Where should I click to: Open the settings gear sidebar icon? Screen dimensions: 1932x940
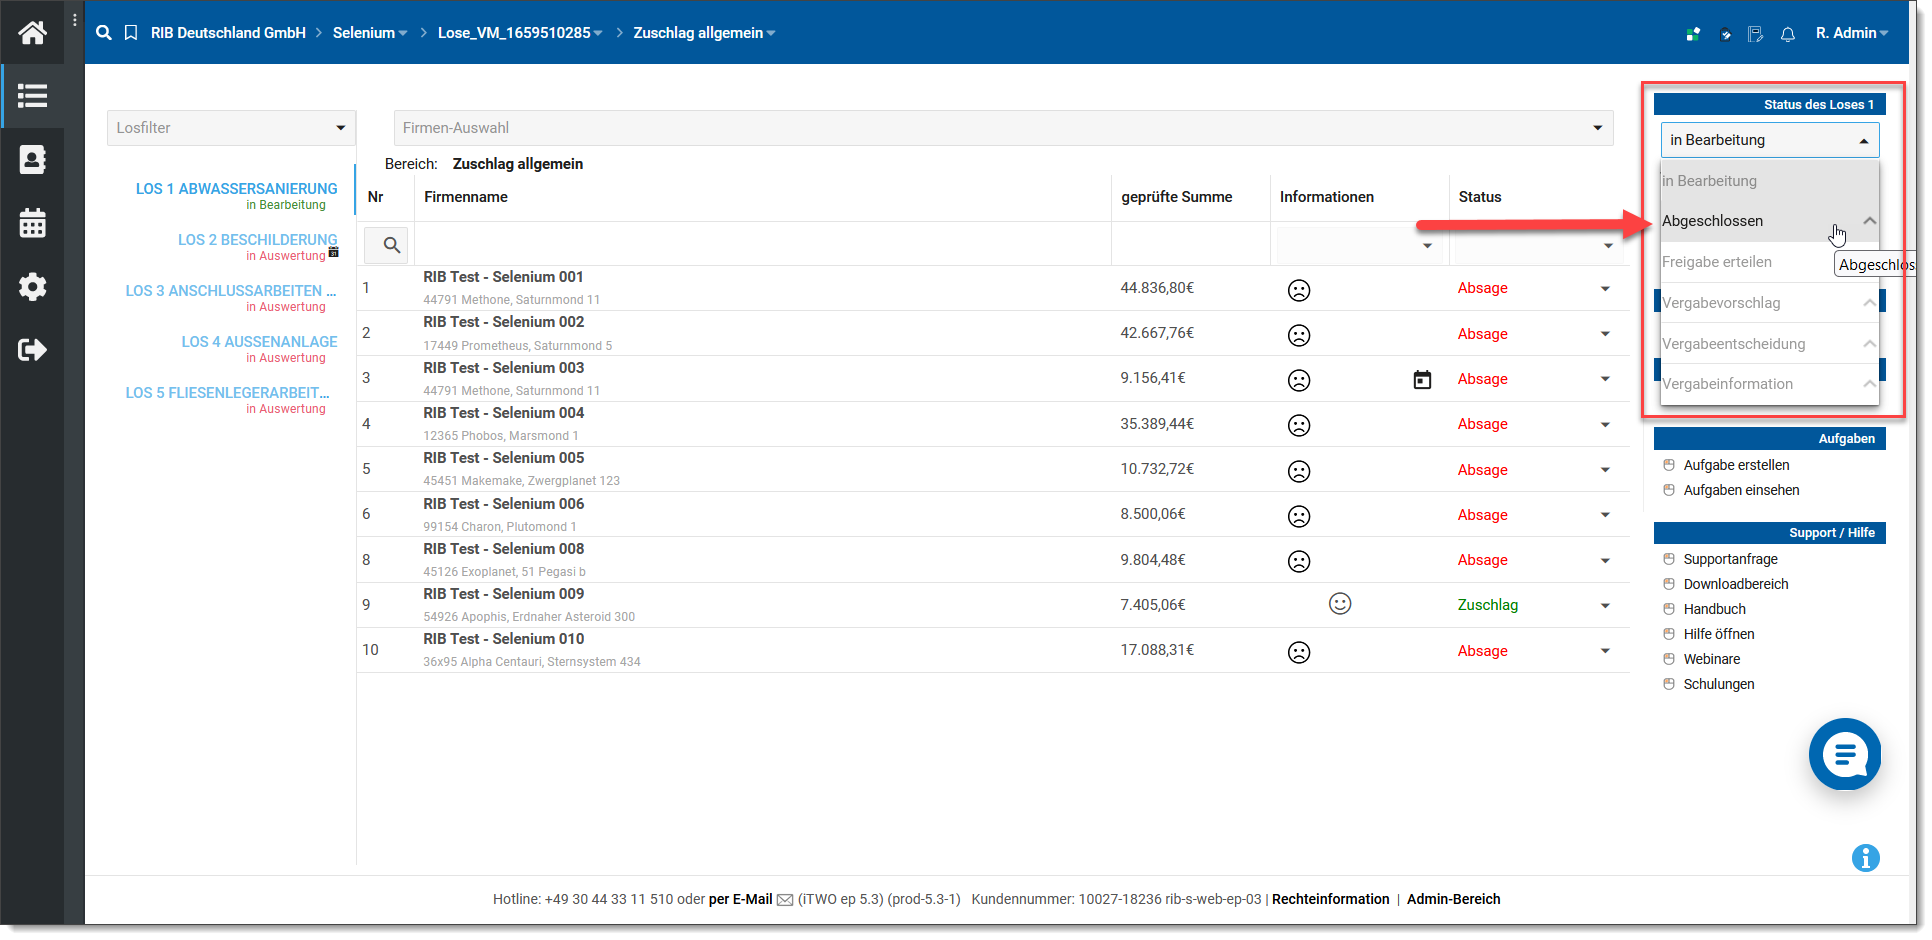tap(32, 287)
